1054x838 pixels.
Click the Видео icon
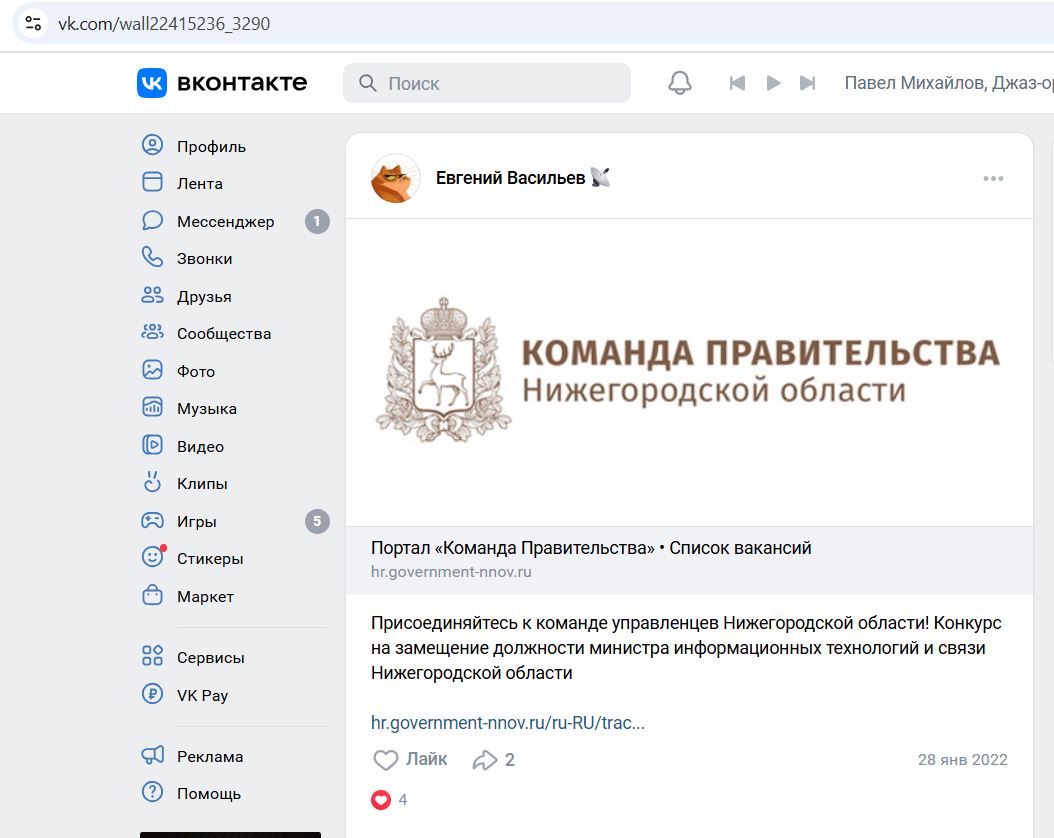tap(153, 445)
